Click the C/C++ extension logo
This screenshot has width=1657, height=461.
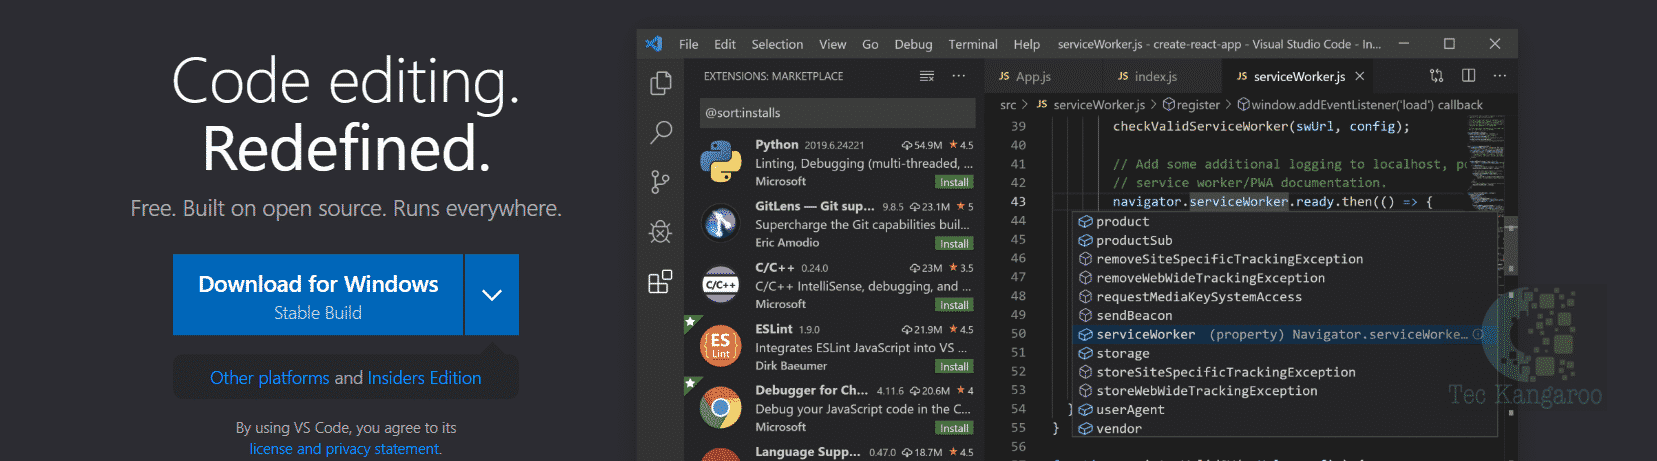tap(720, 285)
